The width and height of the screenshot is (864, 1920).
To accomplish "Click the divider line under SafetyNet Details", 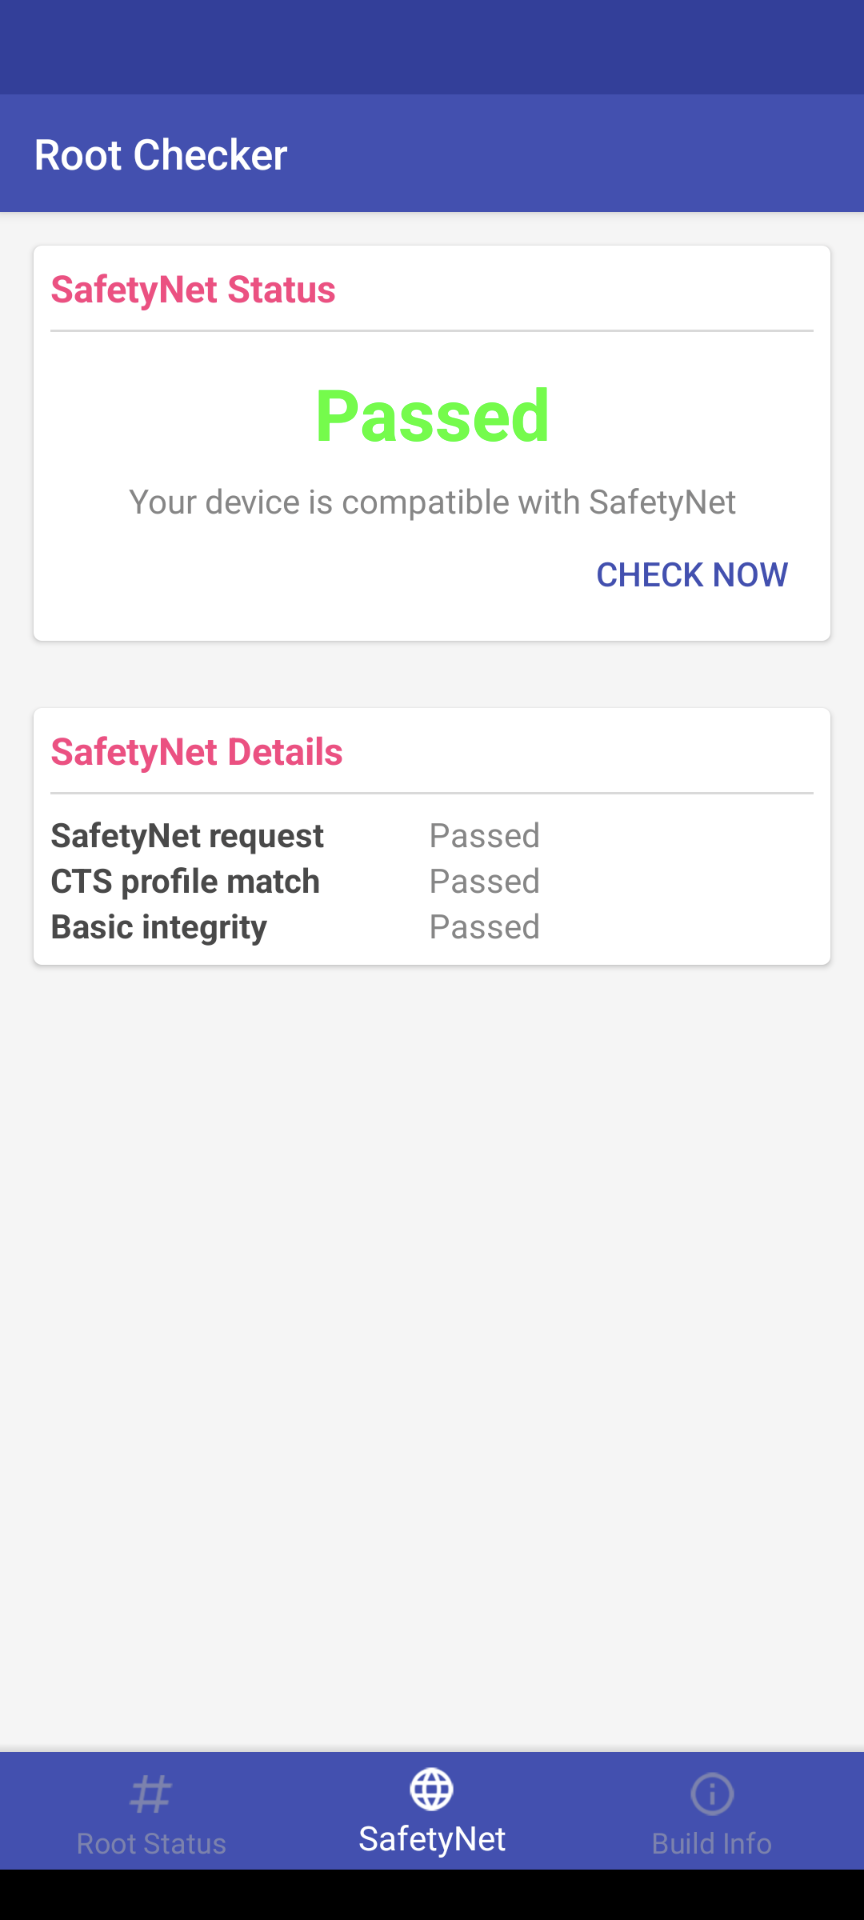I will (432, 794).
